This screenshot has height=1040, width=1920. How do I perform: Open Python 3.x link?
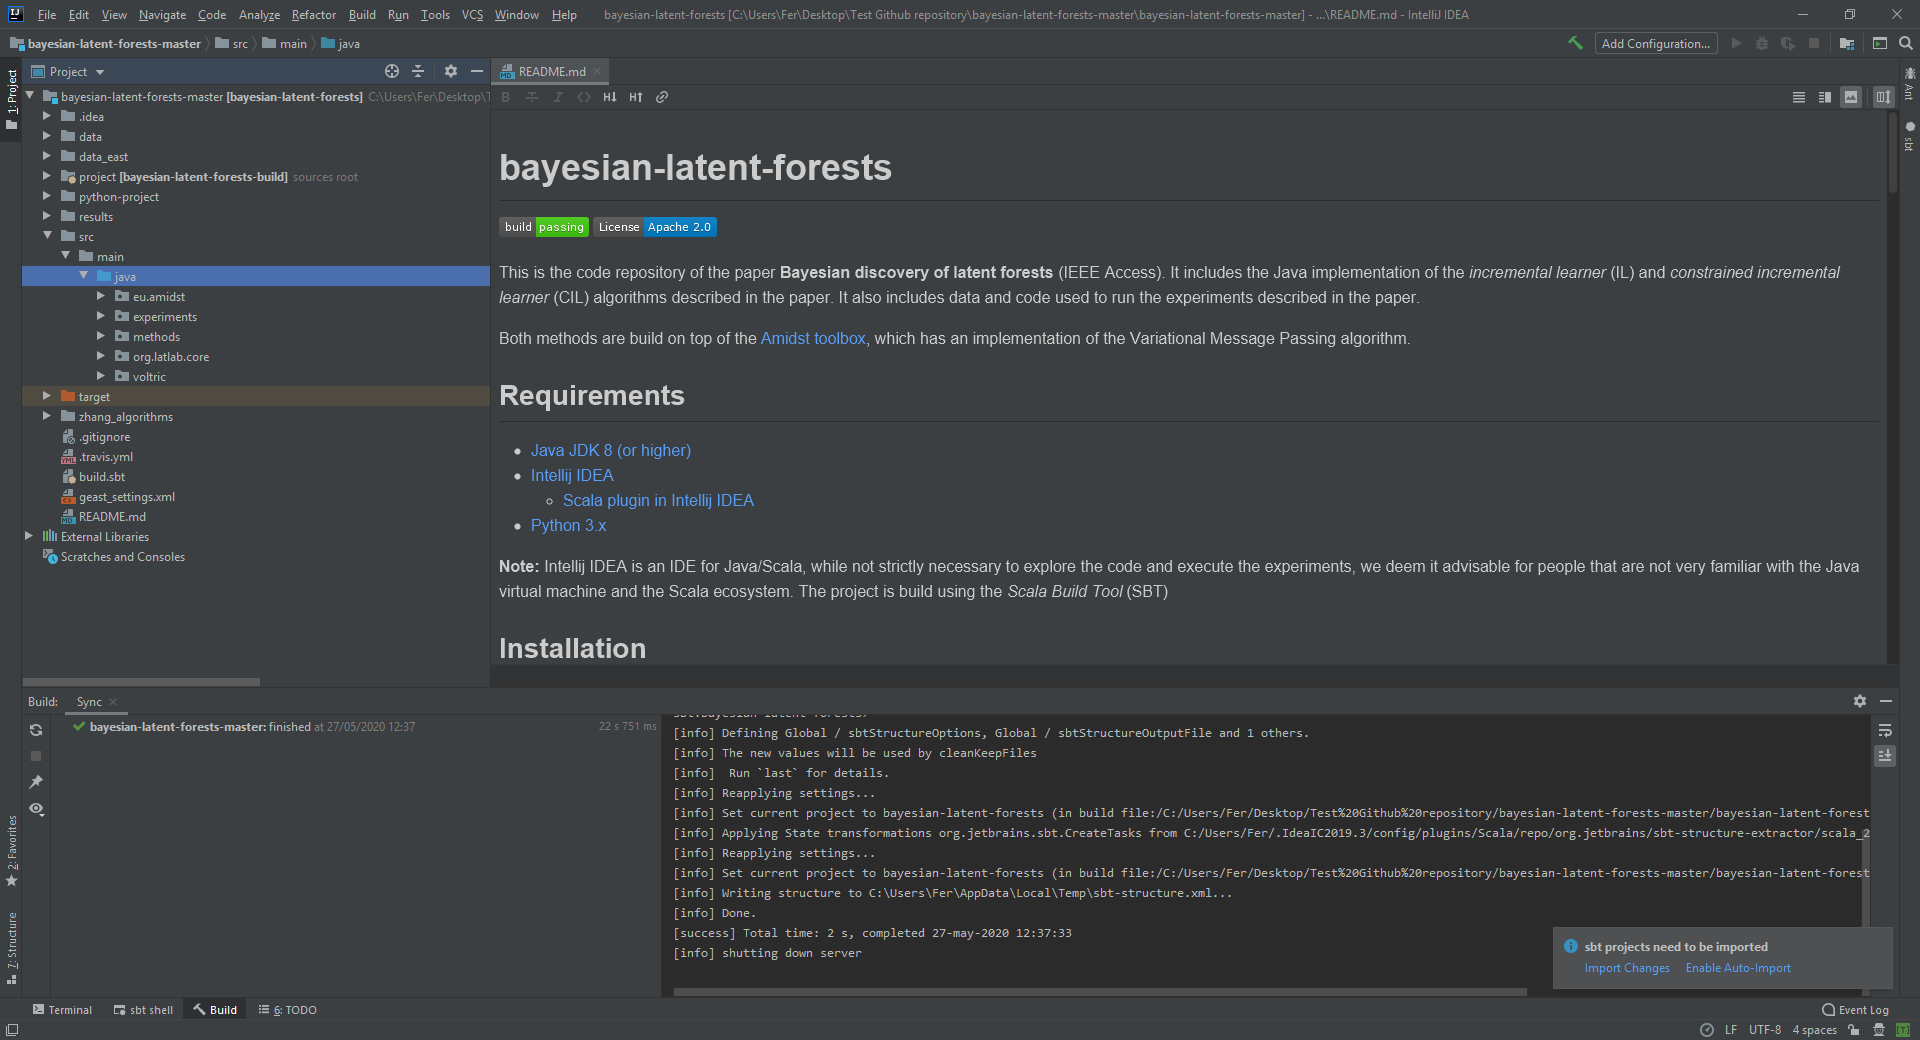[x=568, y=526]
